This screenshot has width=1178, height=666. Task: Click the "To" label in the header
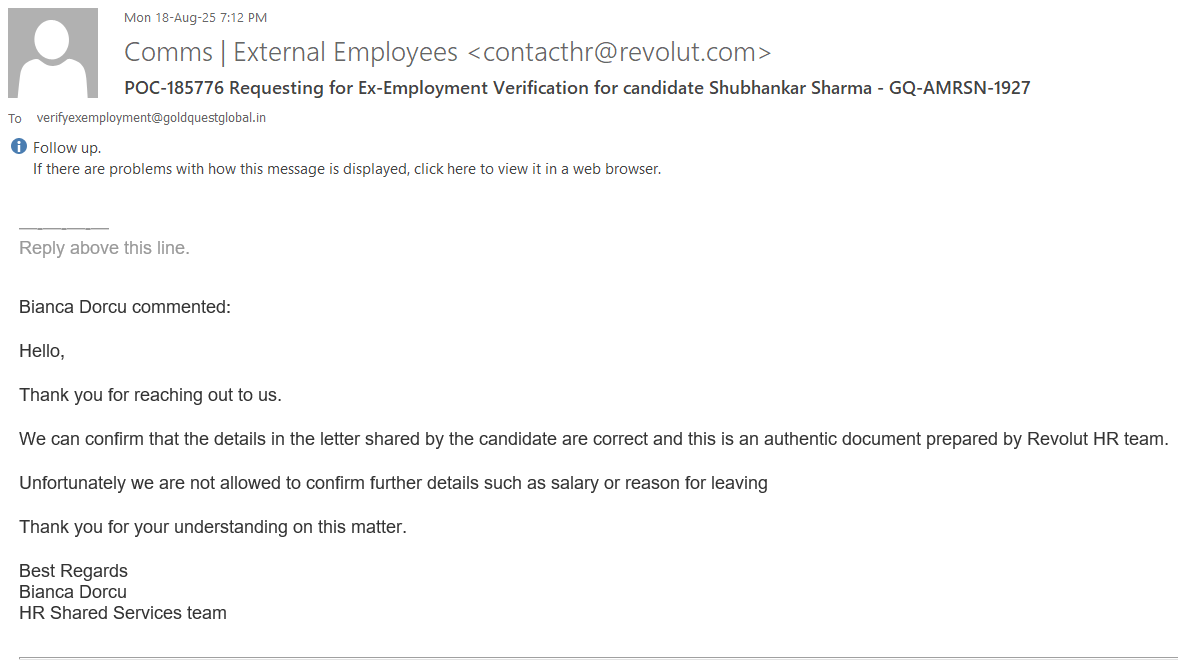(x=15, y=119)
